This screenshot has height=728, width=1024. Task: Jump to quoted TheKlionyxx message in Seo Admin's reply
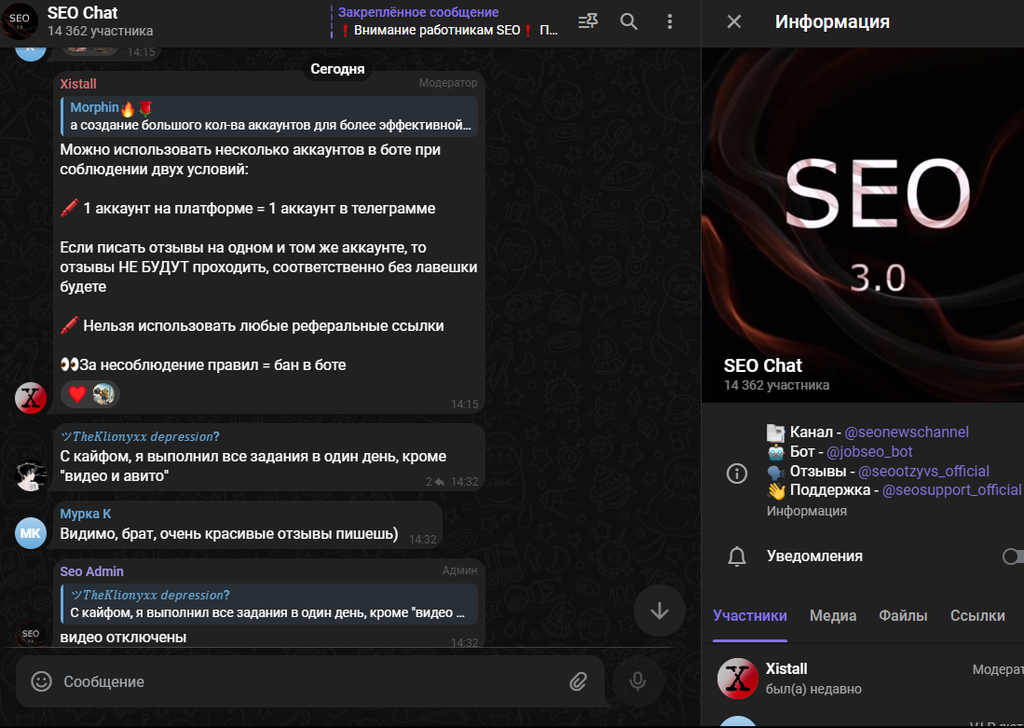pyautogui.click(x=269, y=604)
